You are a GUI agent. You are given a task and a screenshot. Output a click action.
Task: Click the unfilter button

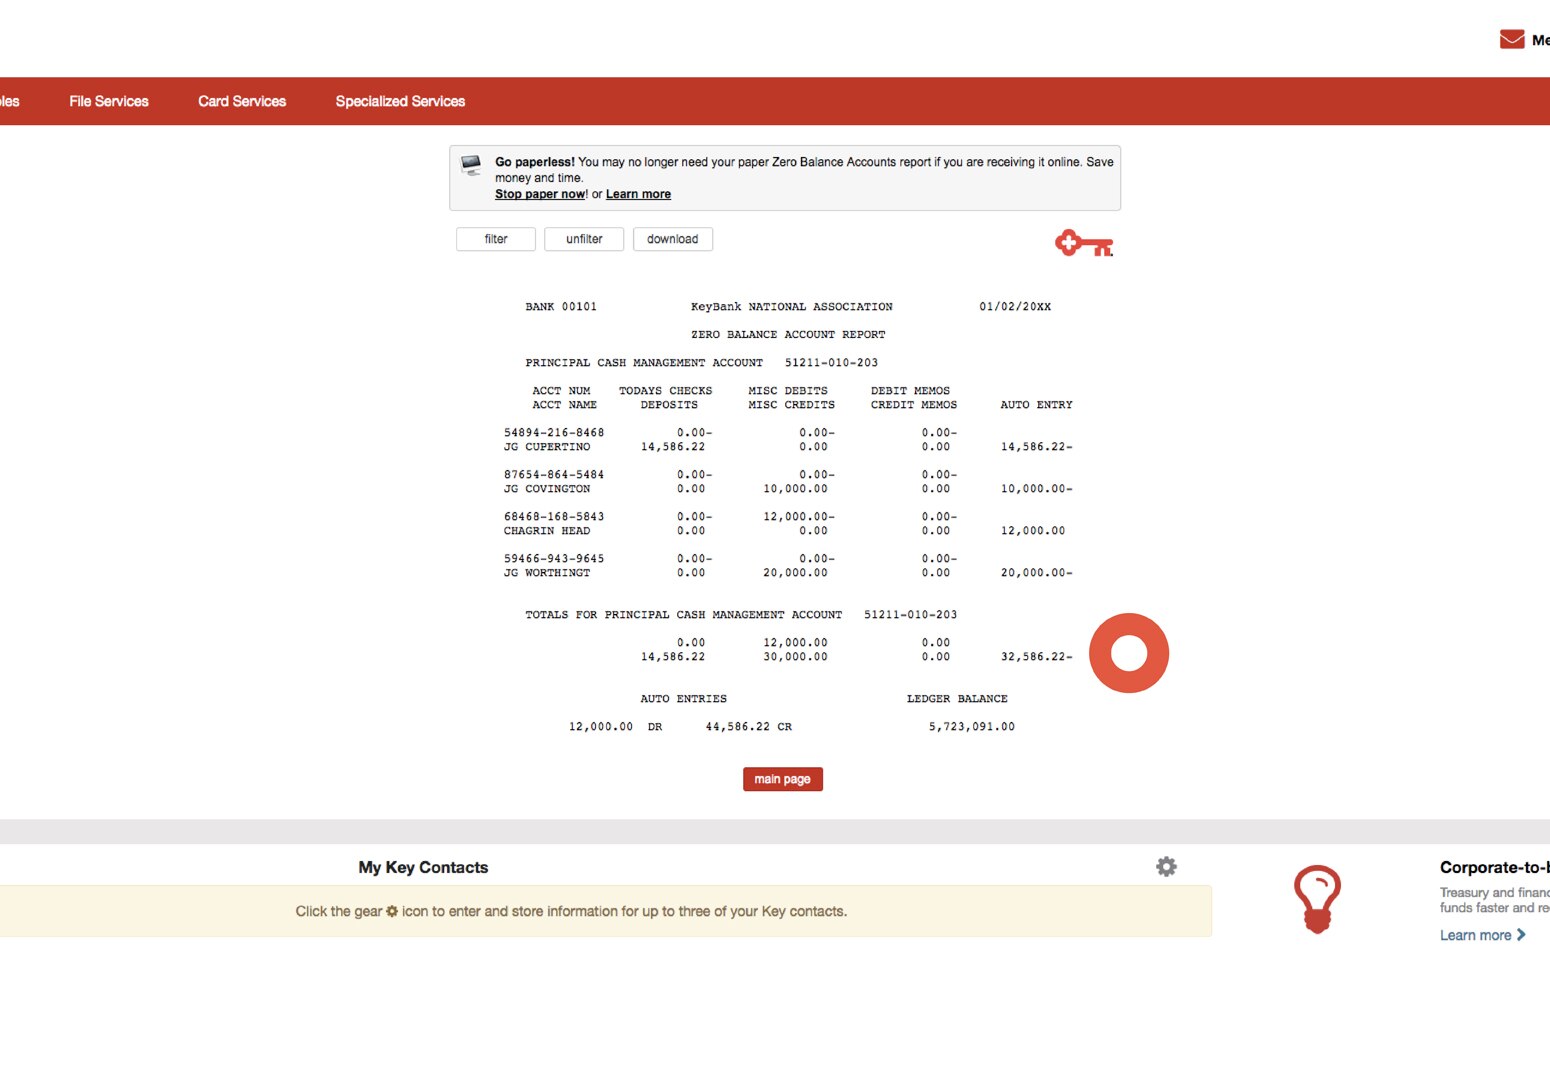(584, 239)
